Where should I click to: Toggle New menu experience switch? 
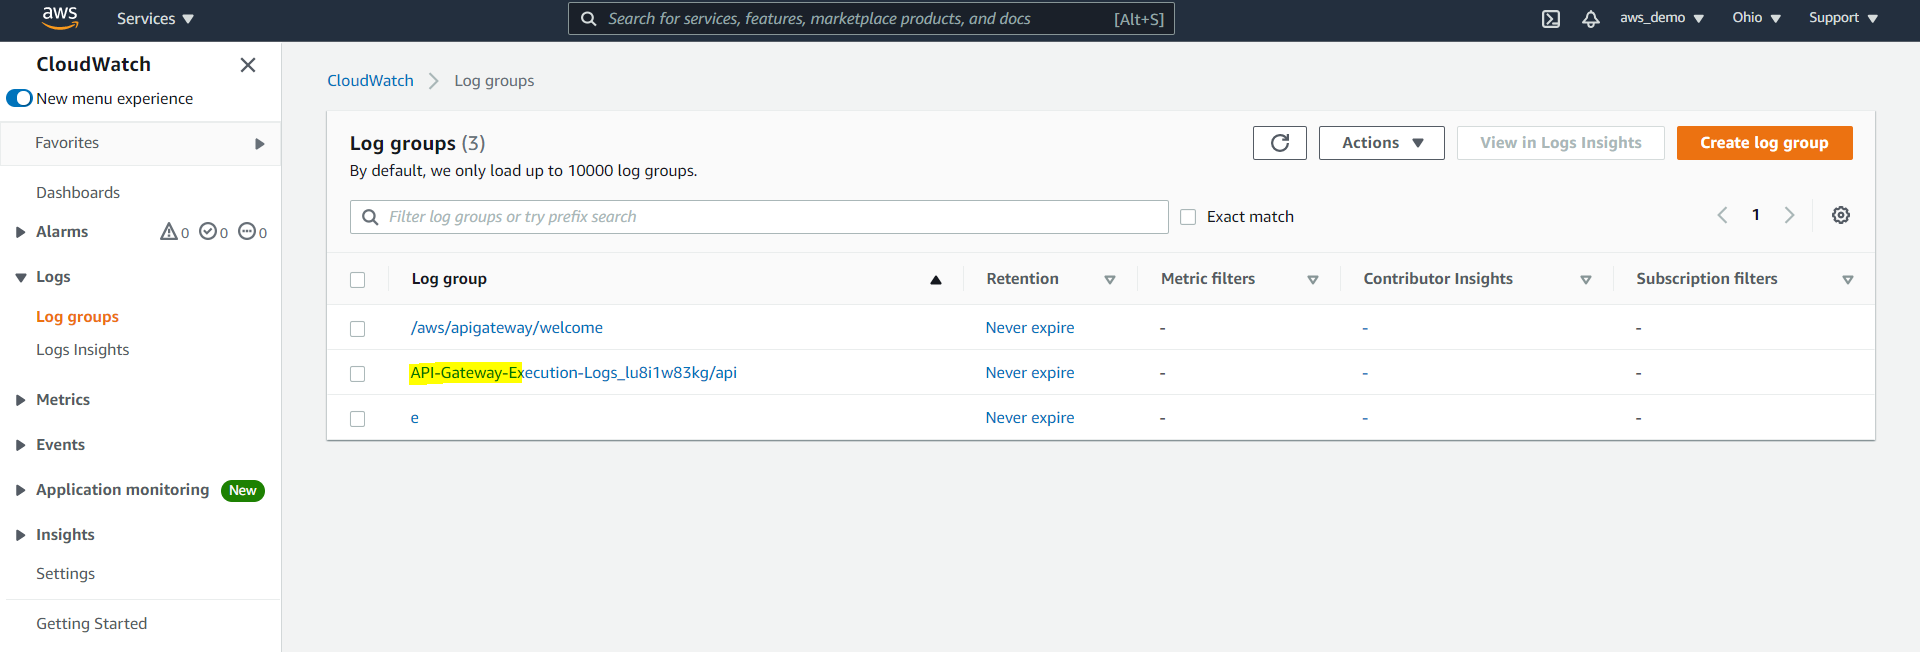(19, 98)
